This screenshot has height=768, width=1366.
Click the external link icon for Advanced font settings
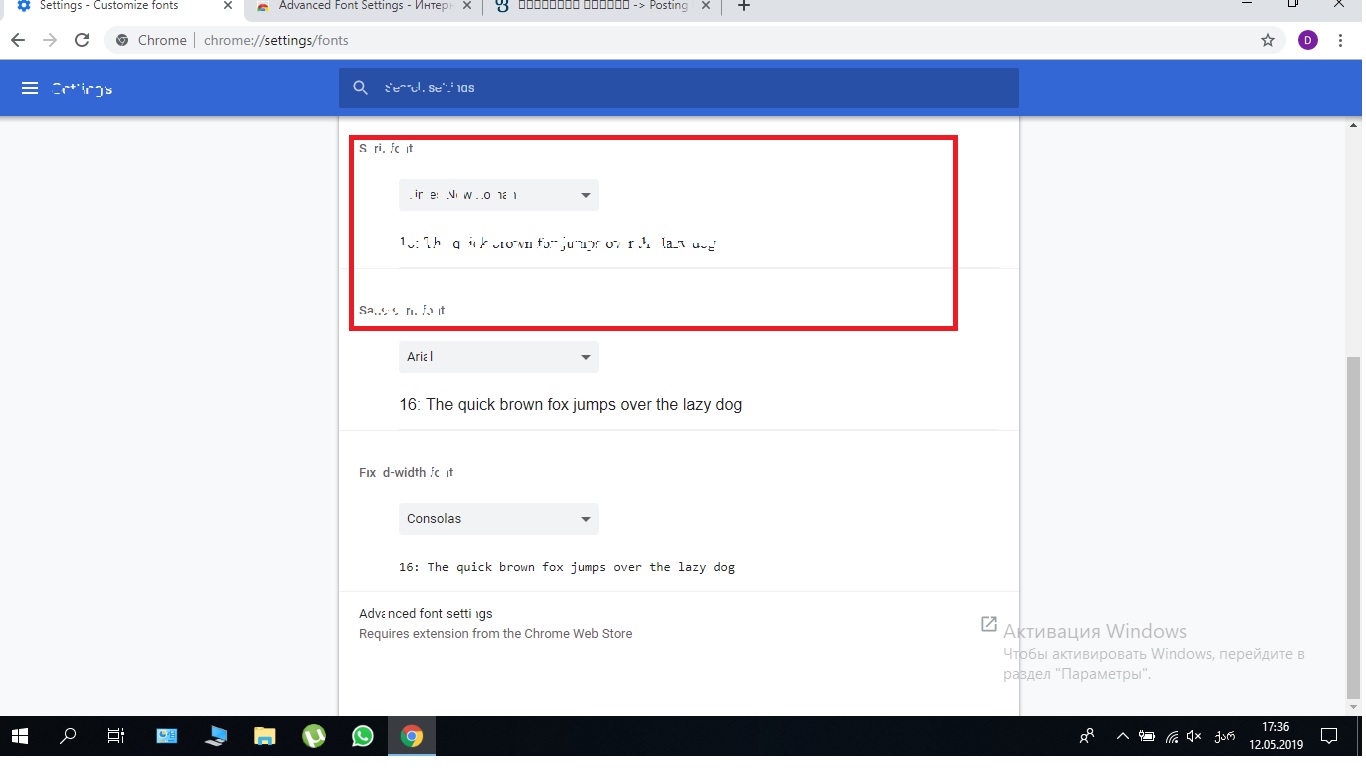[x=988, y=624]
